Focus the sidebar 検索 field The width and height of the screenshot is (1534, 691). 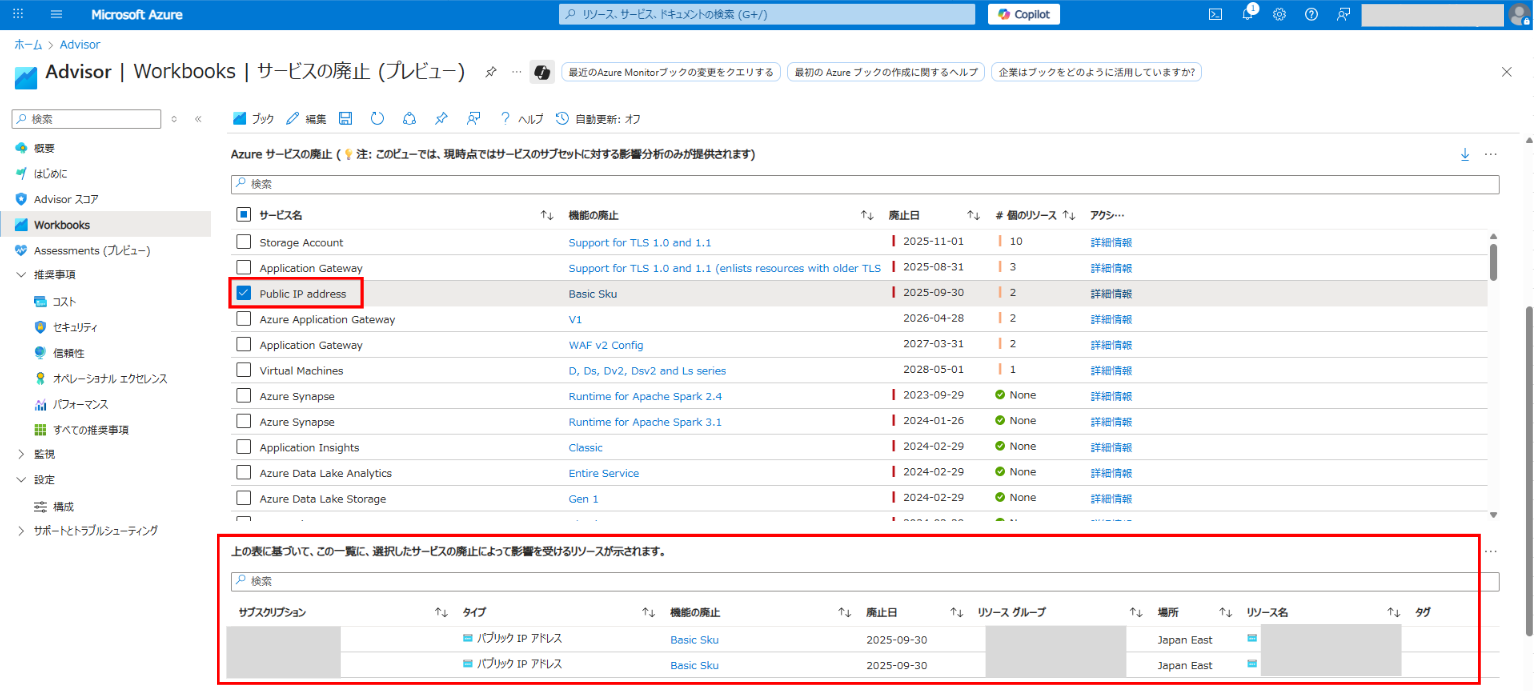[x=86, y=119]
